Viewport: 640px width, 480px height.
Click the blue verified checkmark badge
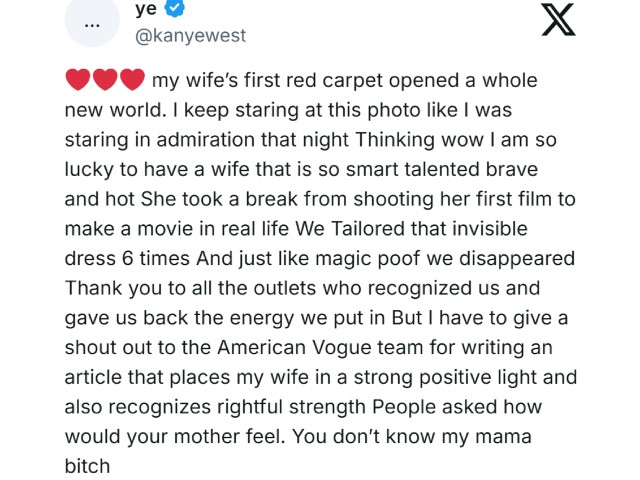(174, 8)
